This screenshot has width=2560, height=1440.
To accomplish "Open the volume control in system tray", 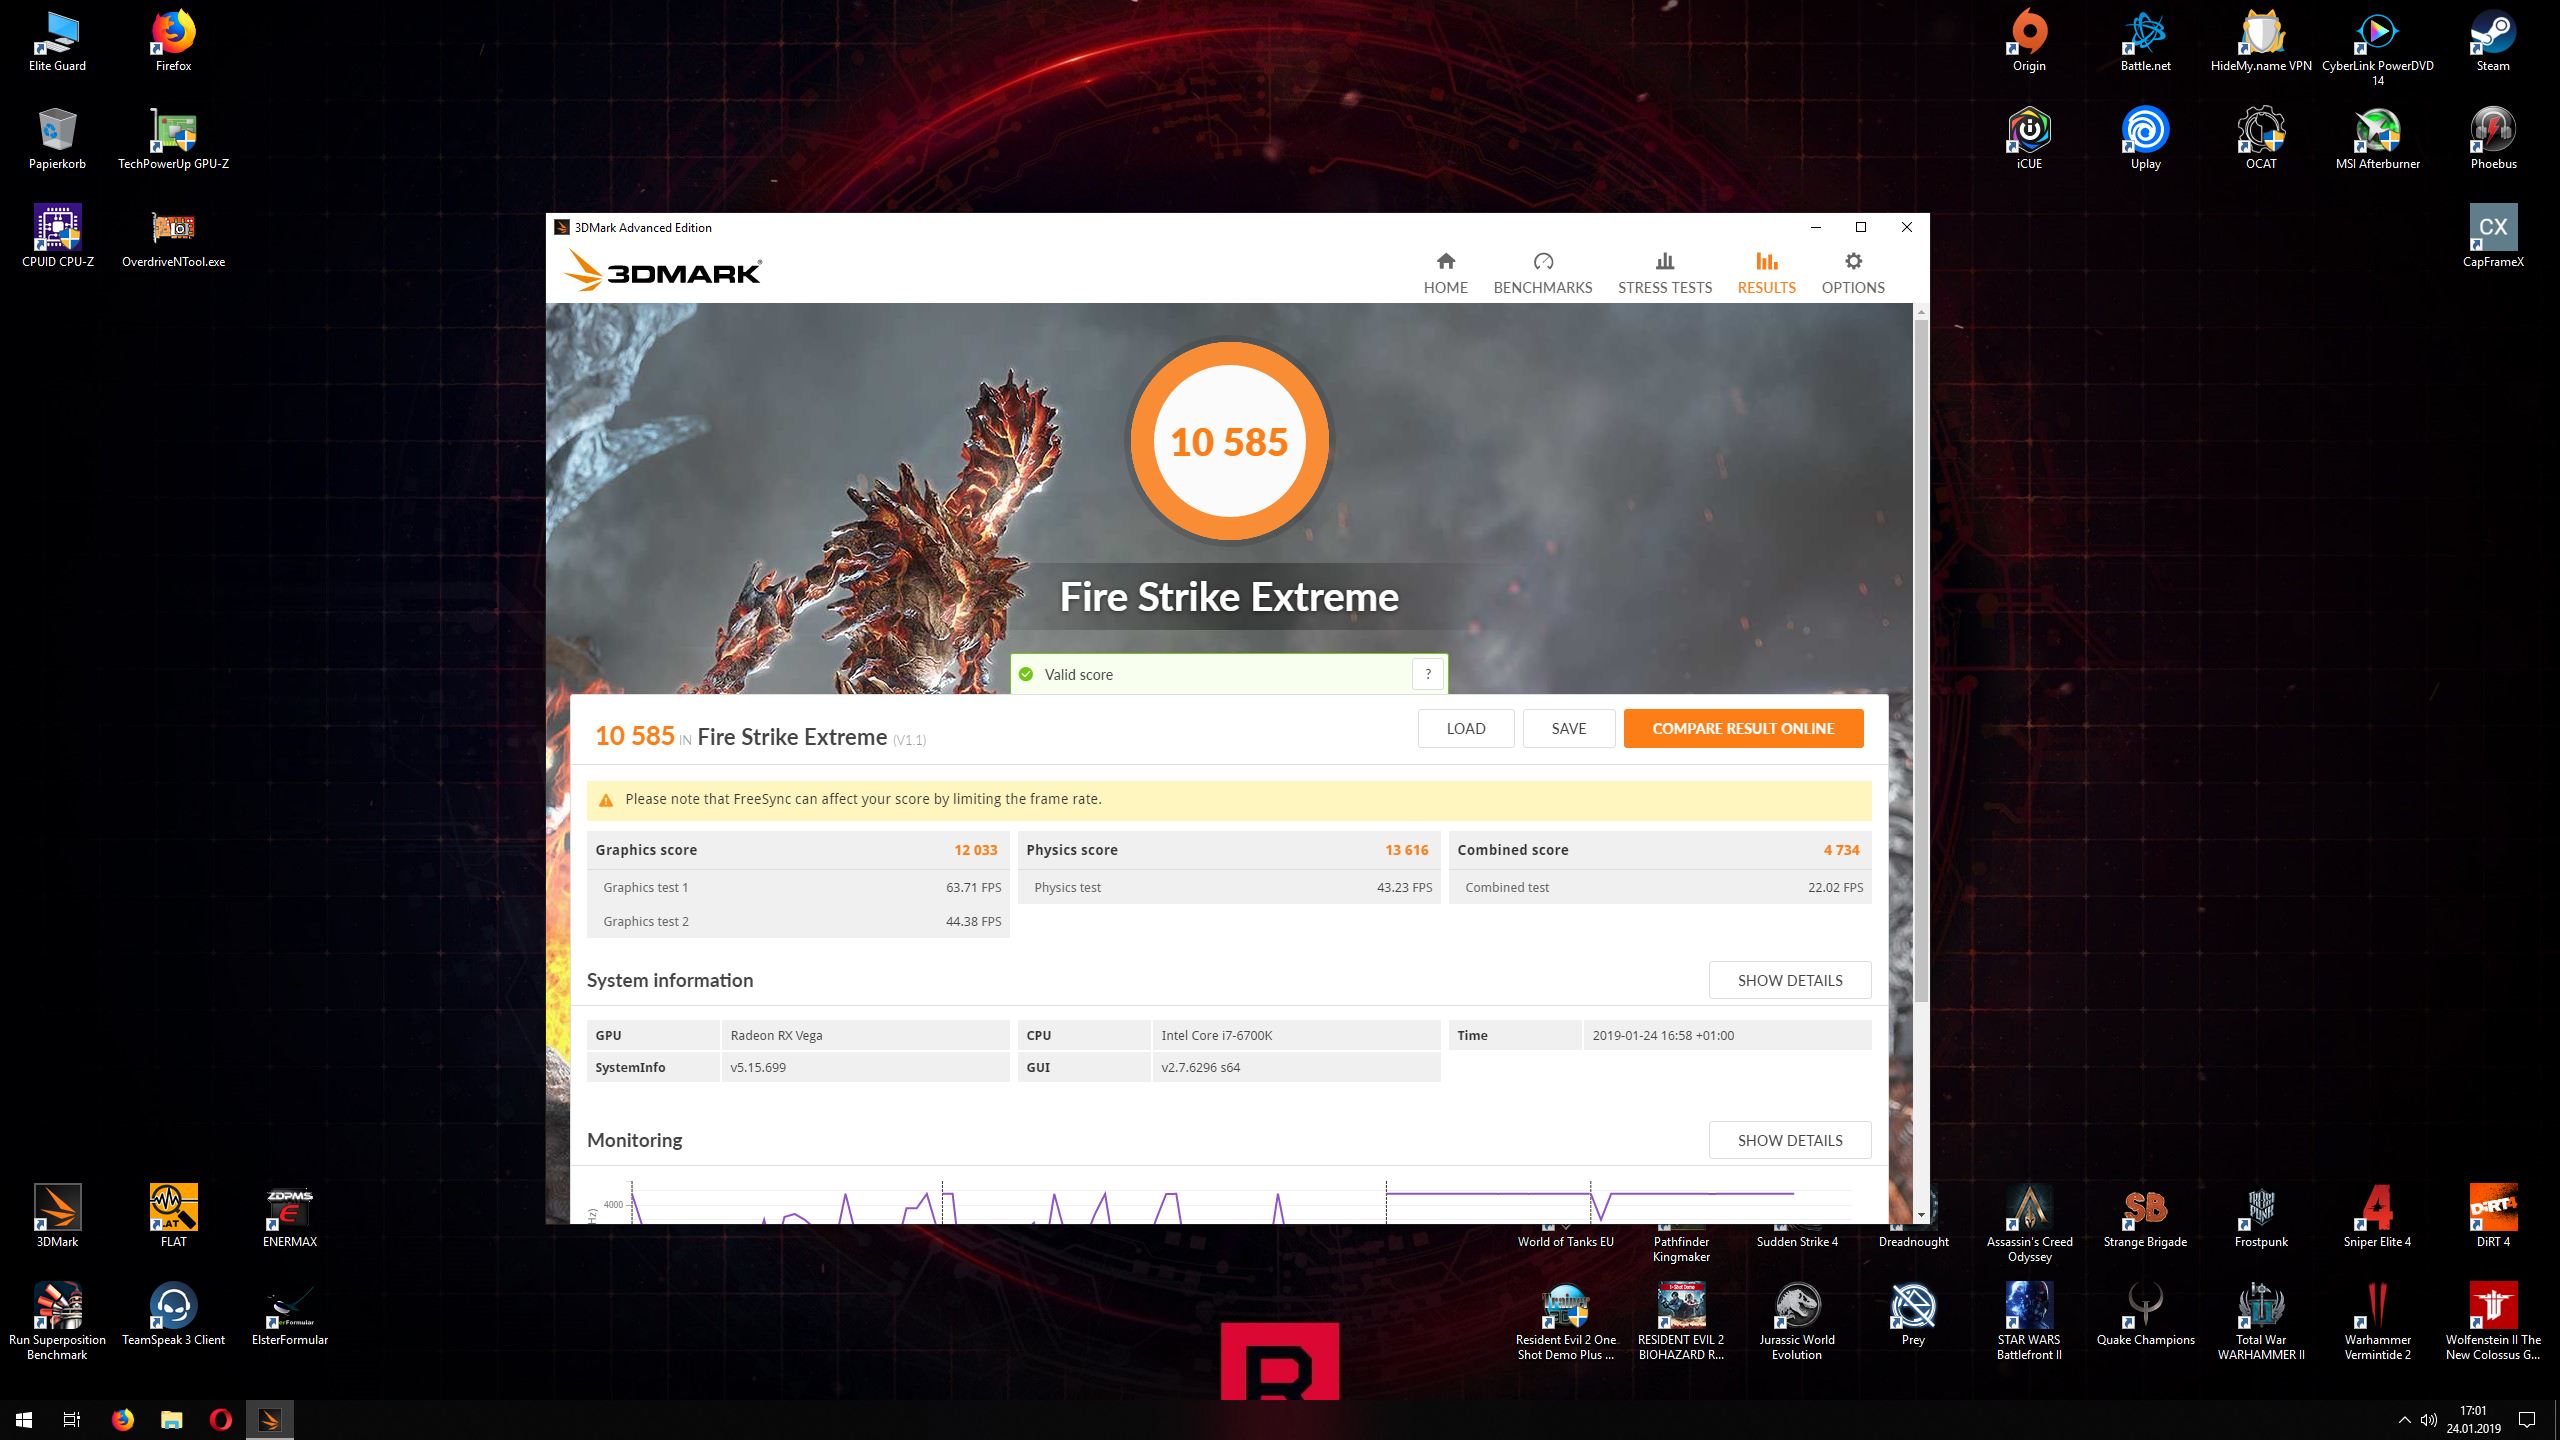I will 2429,1420.
